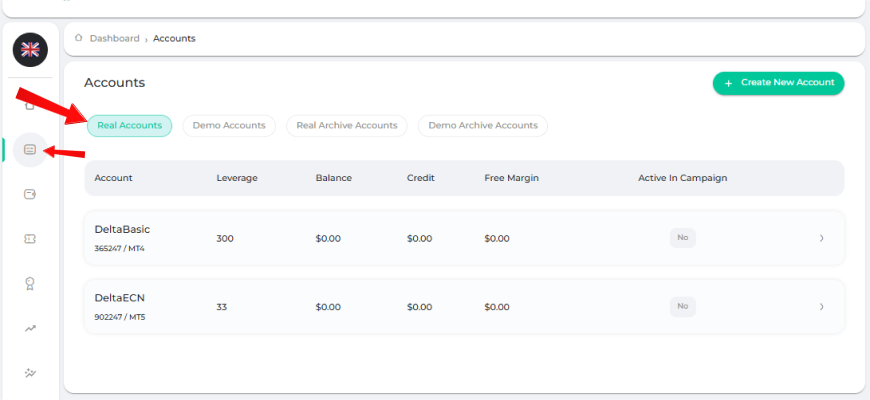
Task: Click DeltaBasic credit $0.00
Action: coord(419,239)
